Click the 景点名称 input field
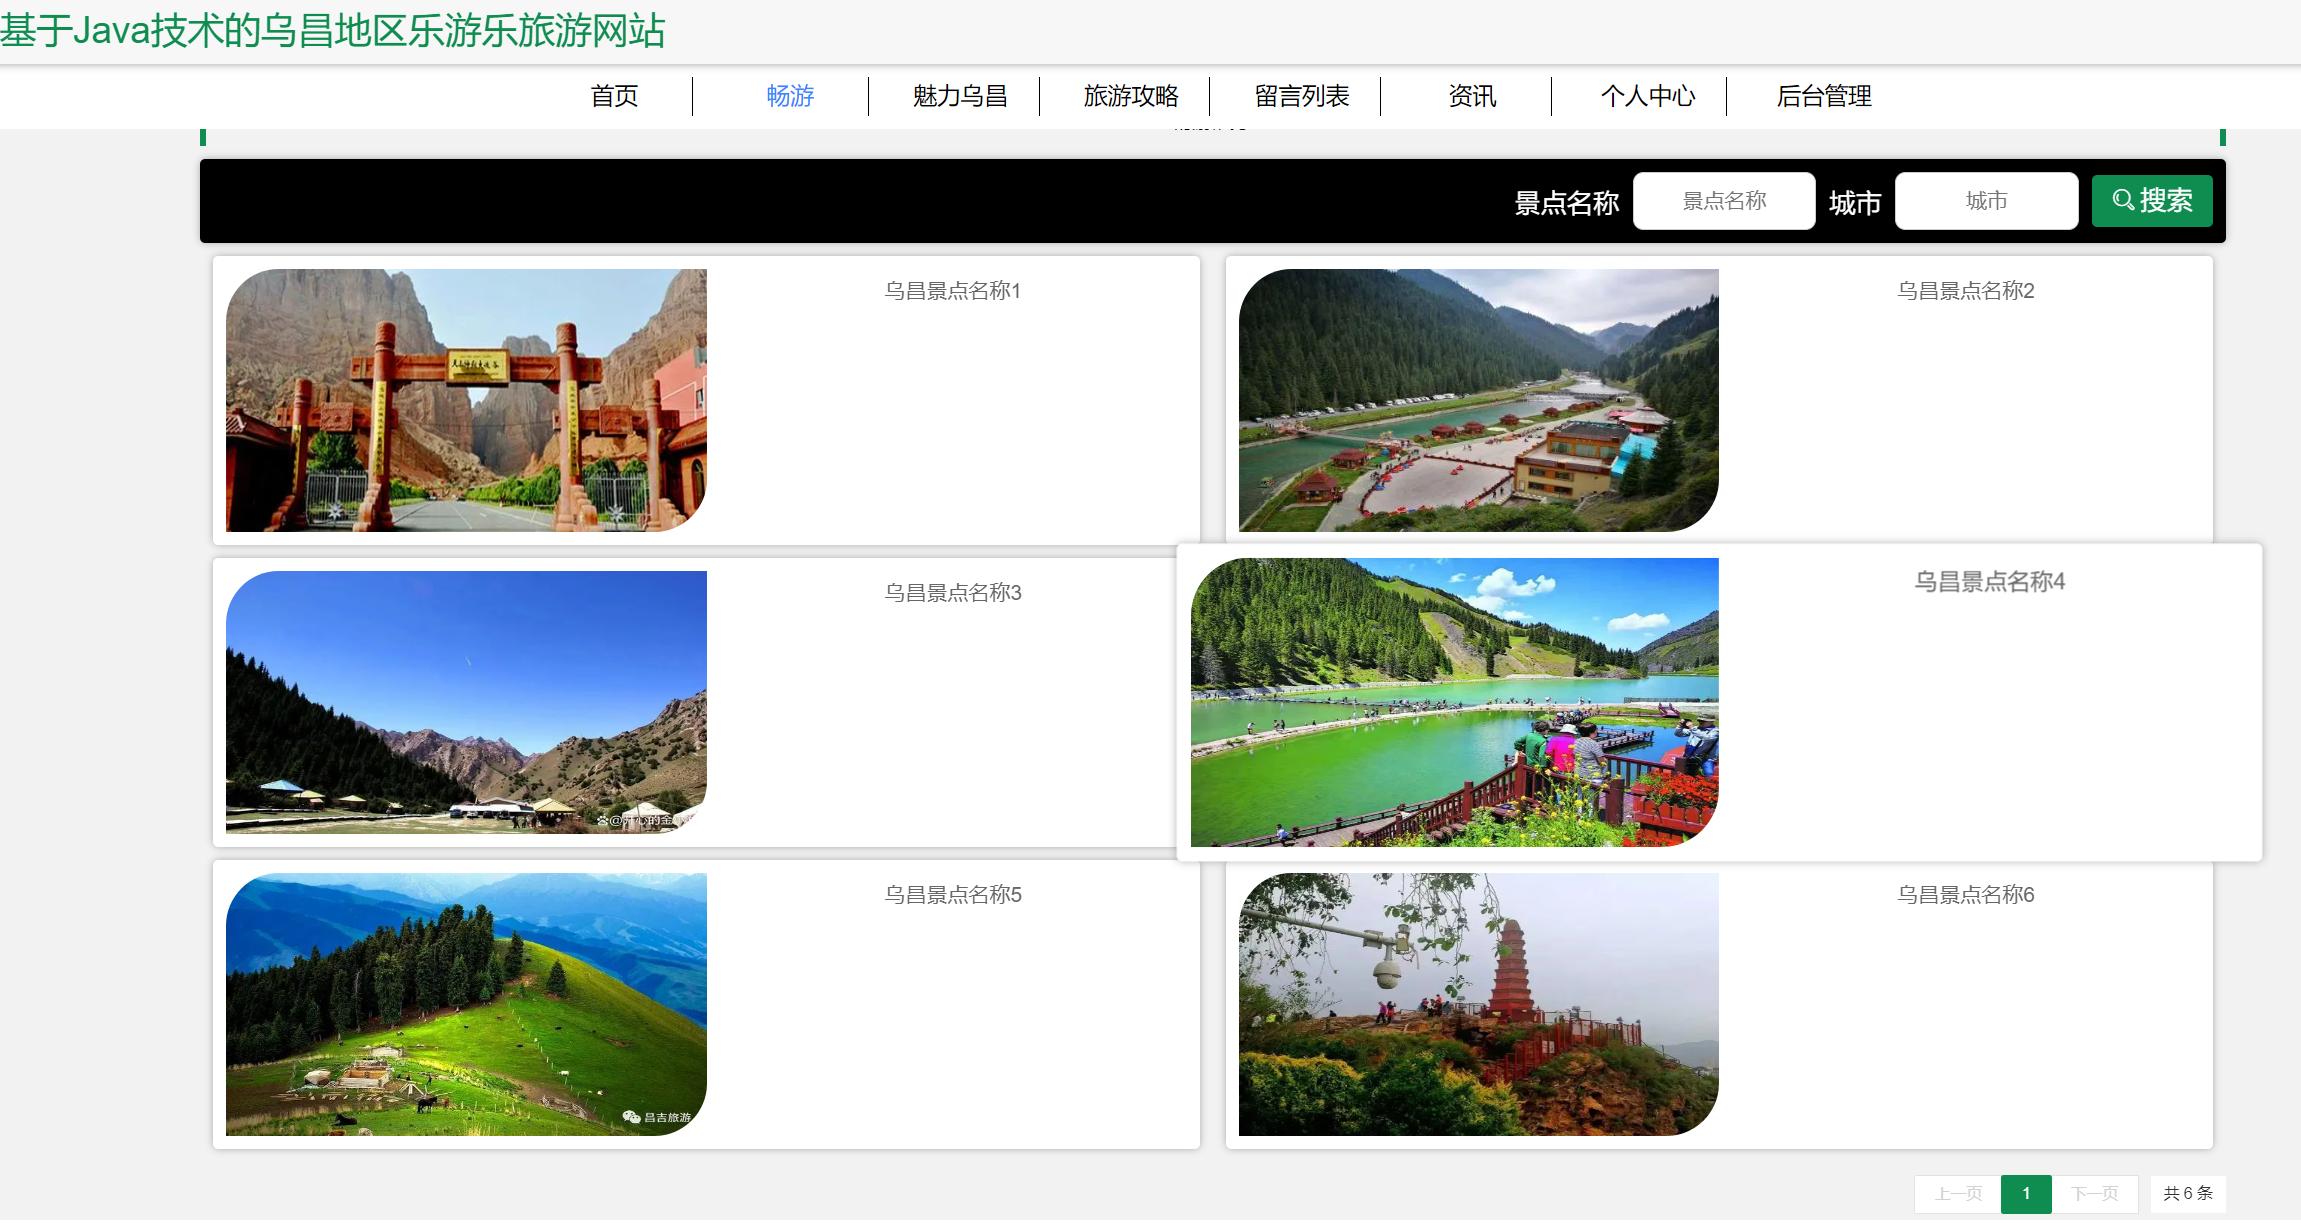This screenshot has height=1224, width=2301. tap(1723, 200)
